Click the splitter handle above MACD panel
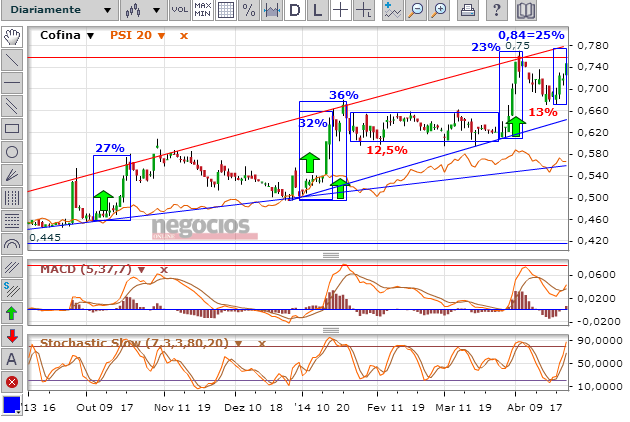Viewport: 630px width, 422px height. (331, 255)
